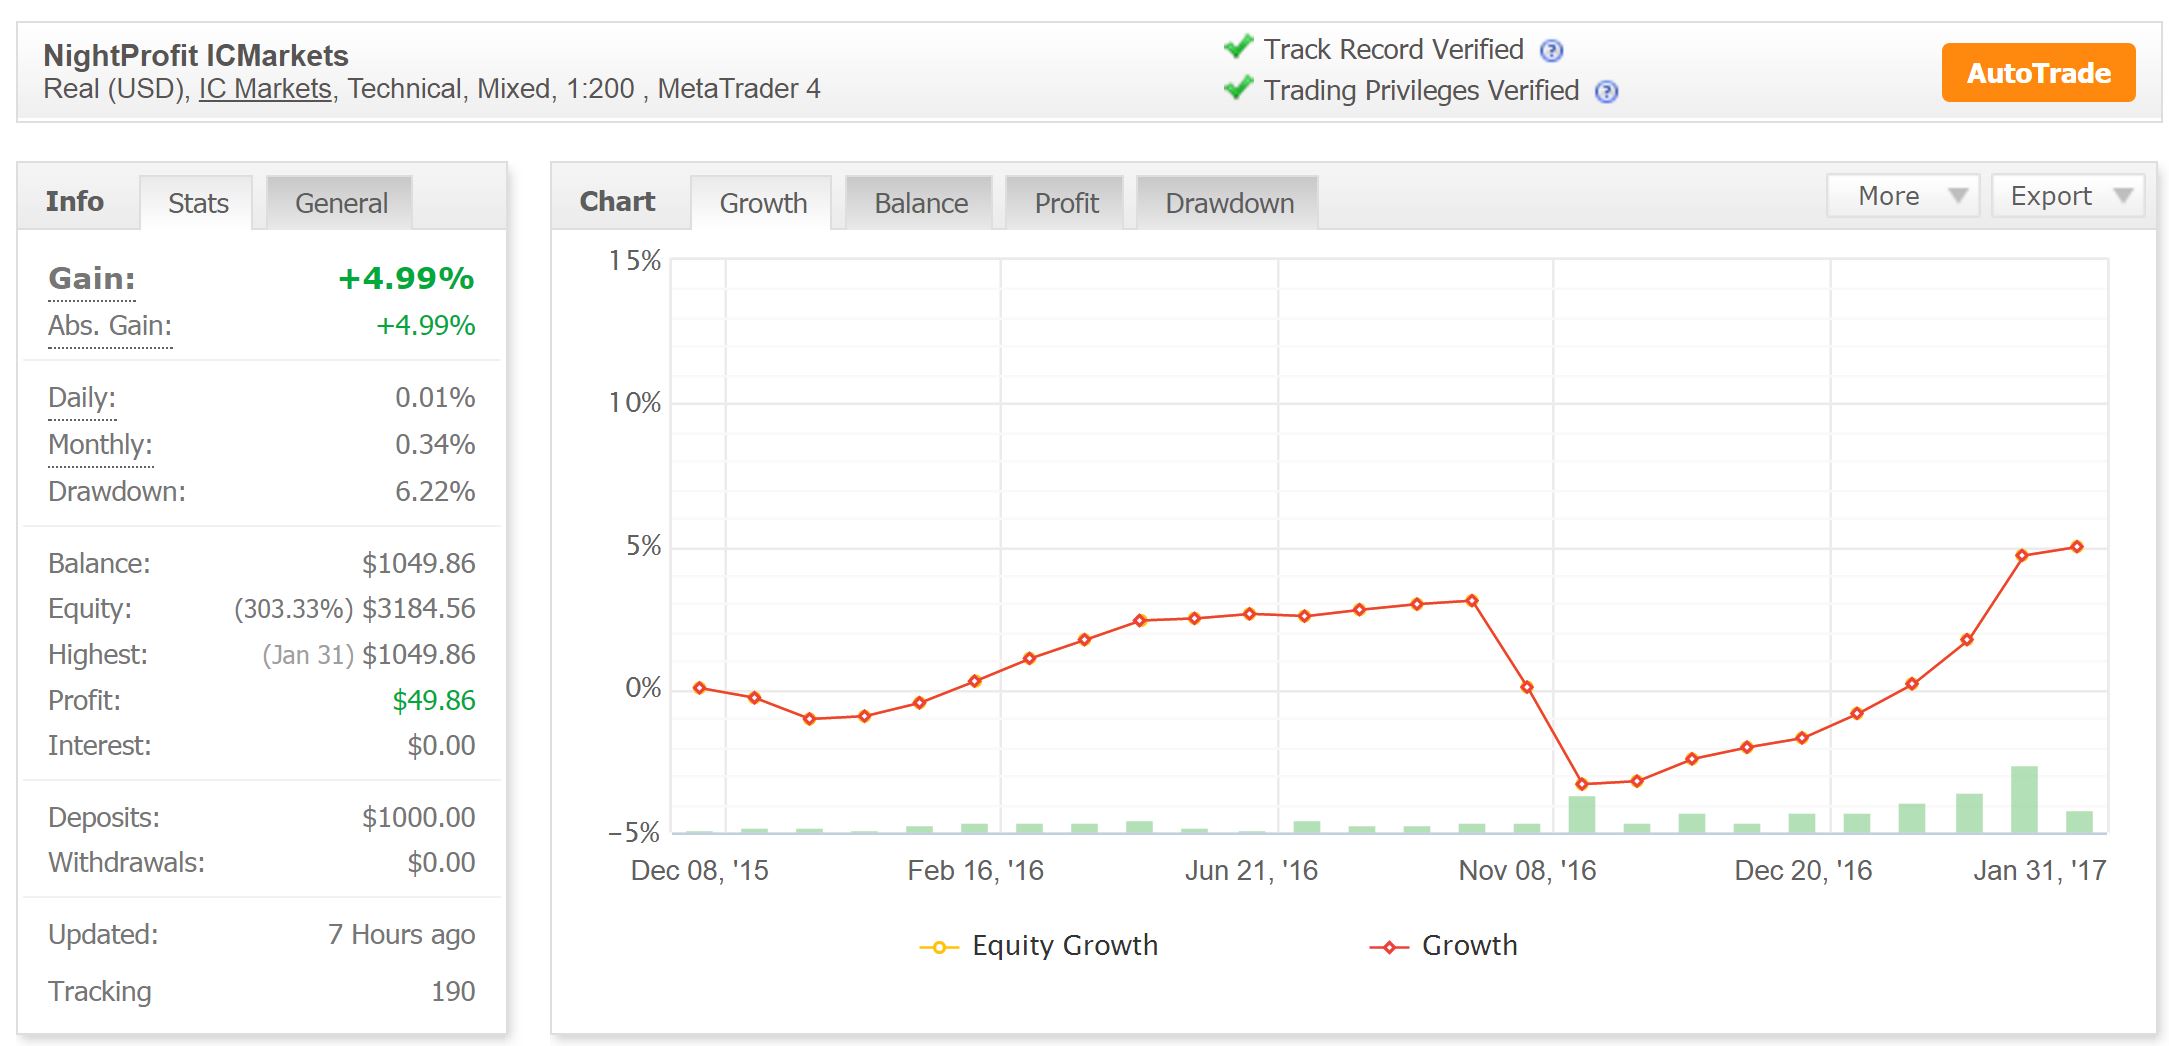
Task: Select the Balance chart tab
Action: (x=920, y=203)
